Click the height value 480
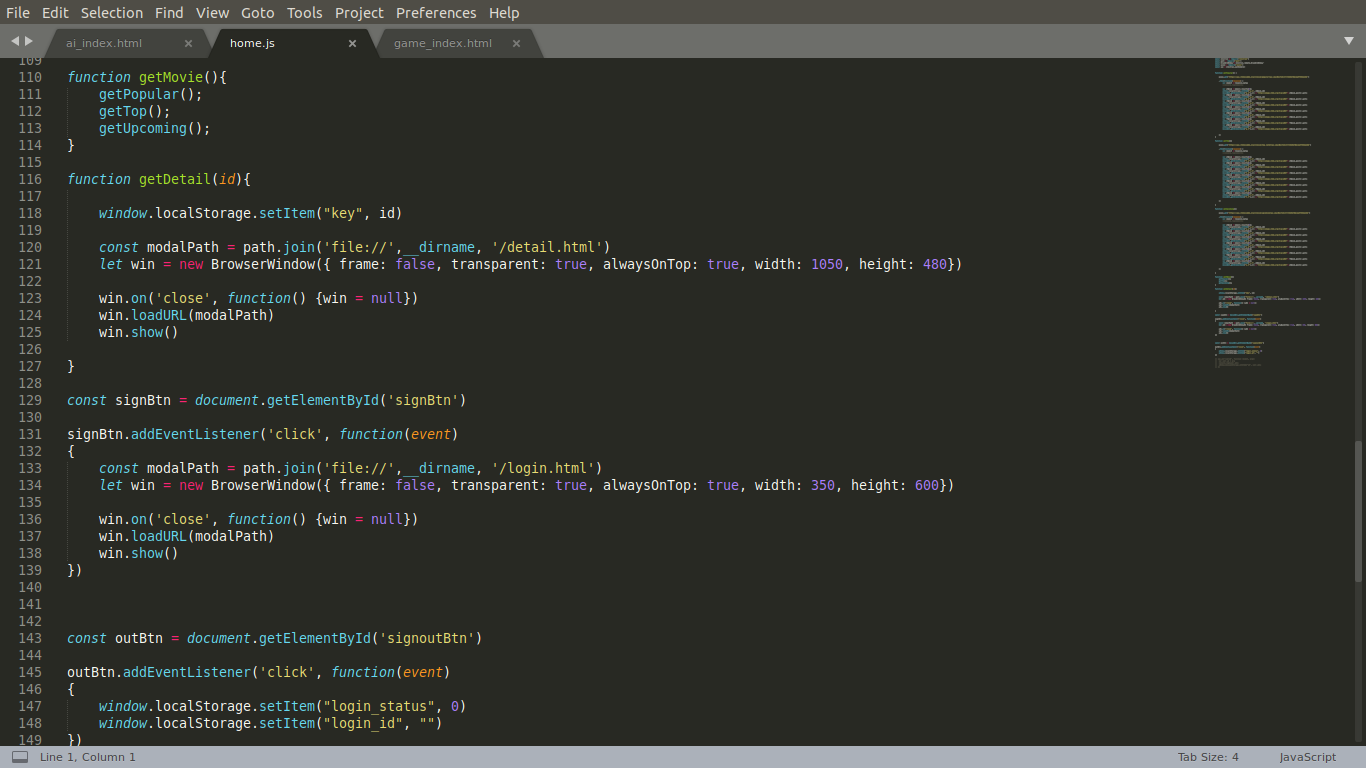1366x768 pixels. coord(935,264)
